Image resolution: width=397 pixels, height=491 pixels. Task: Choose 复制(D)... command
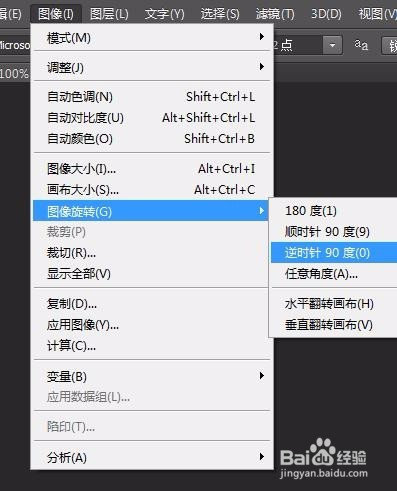pos(152,304)
